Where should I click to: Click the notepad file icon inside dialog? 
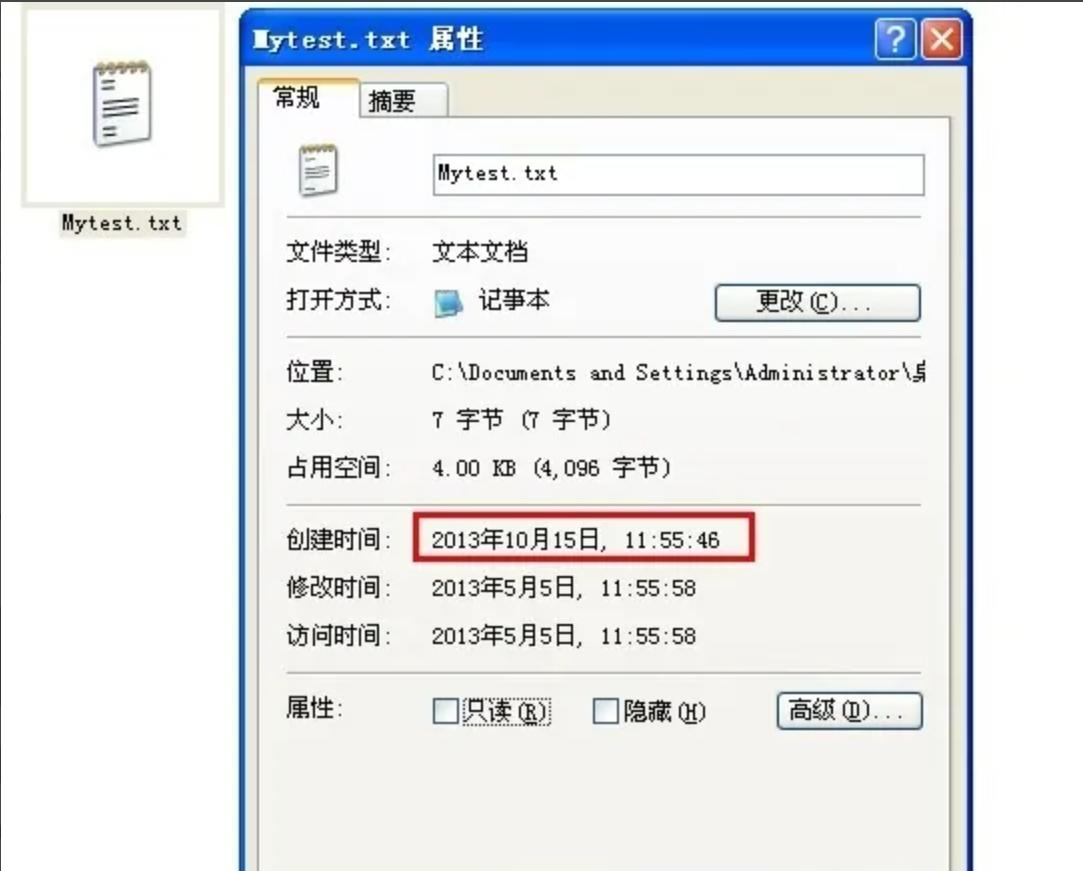coord(318,170)
